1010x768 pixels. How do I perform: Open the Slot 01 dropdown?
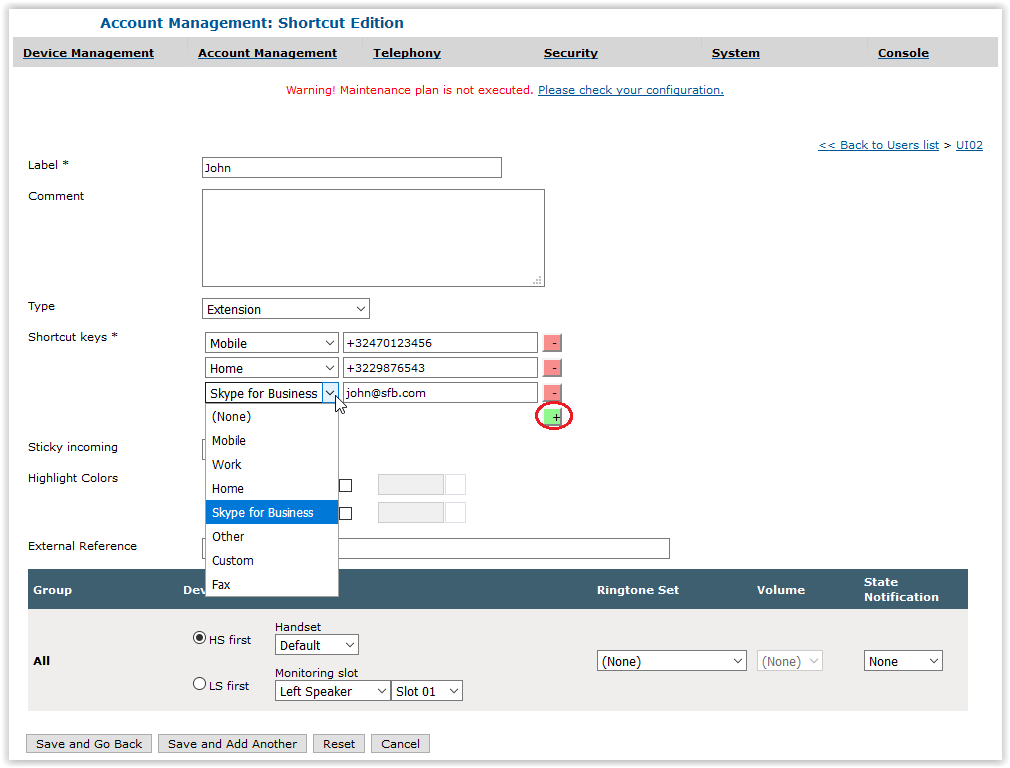[x=426, y=691]
